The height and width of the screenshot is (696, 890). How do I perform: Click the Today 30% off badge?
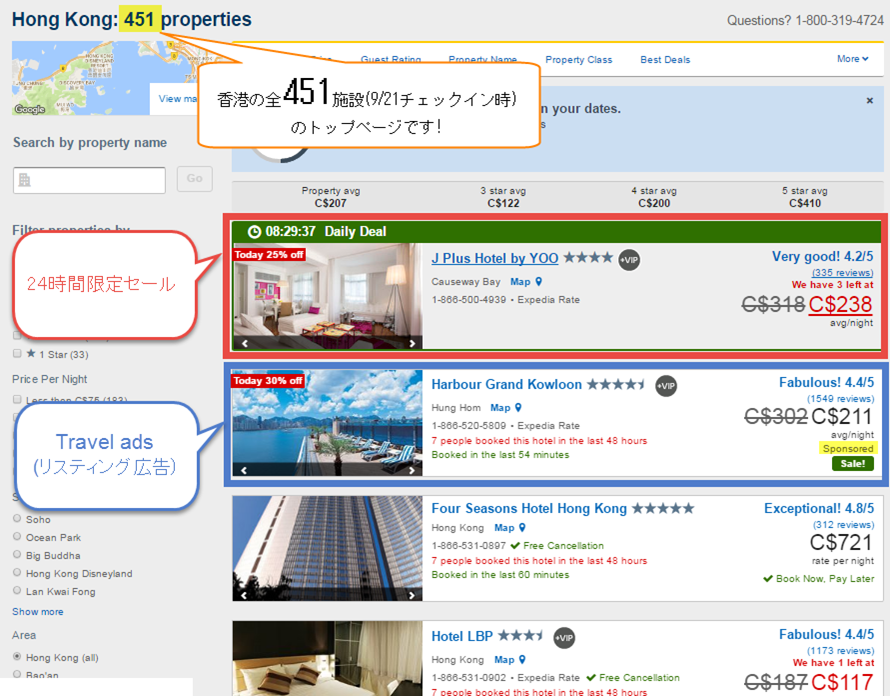(x=268, y=380)
